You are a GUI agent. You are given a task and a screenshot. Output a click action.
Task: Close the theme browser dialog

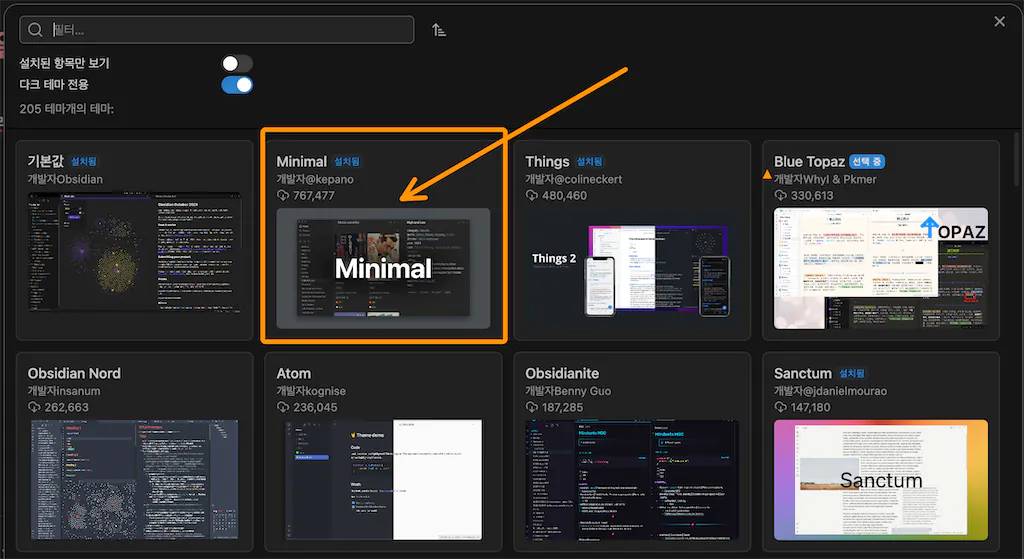[999, 21]
